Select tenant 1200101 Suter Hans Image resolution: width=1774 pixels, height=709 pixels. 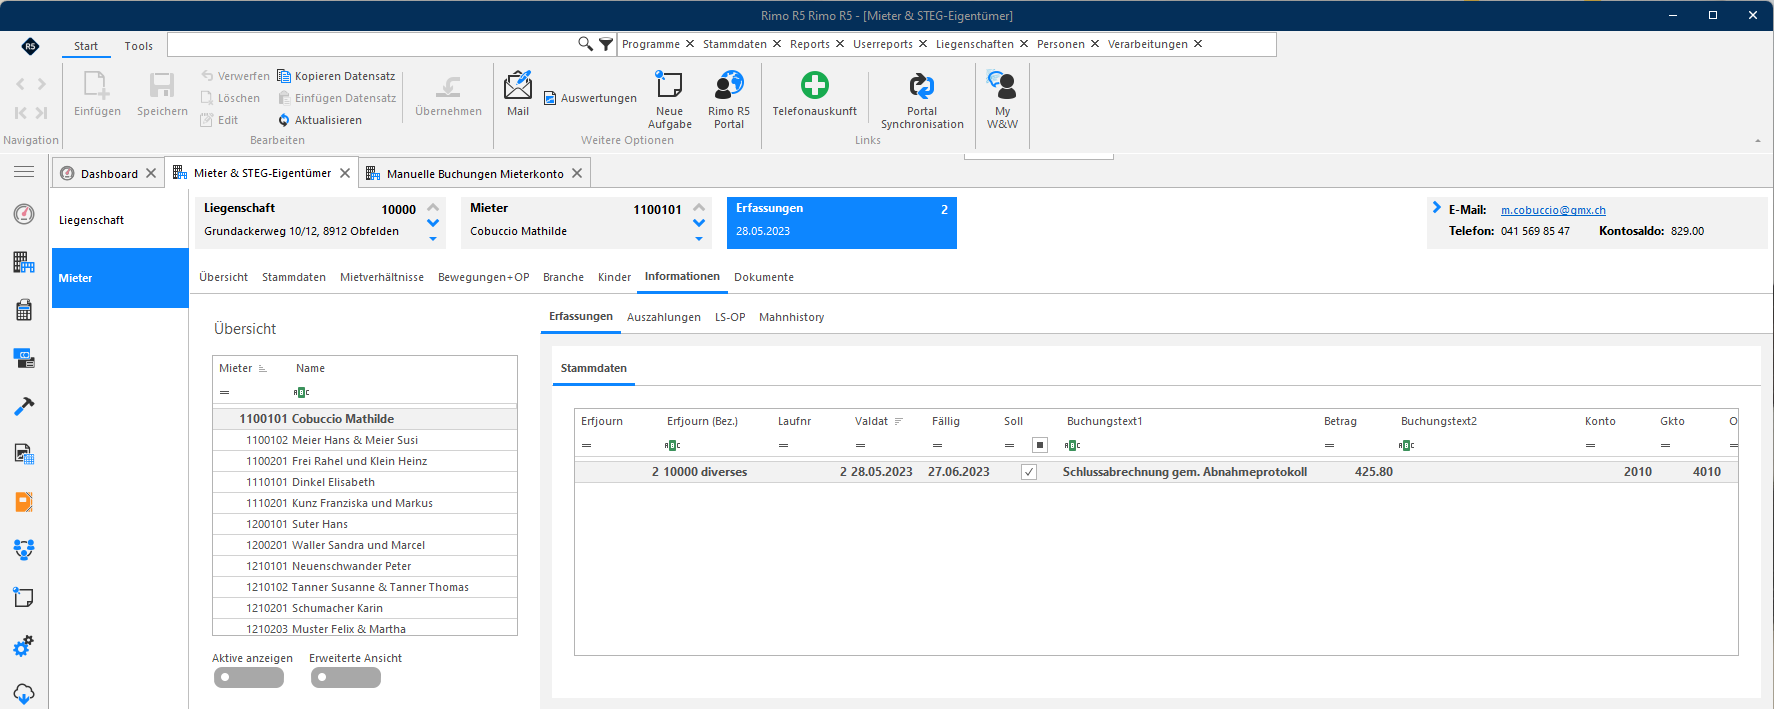click(x=365, y=524)
